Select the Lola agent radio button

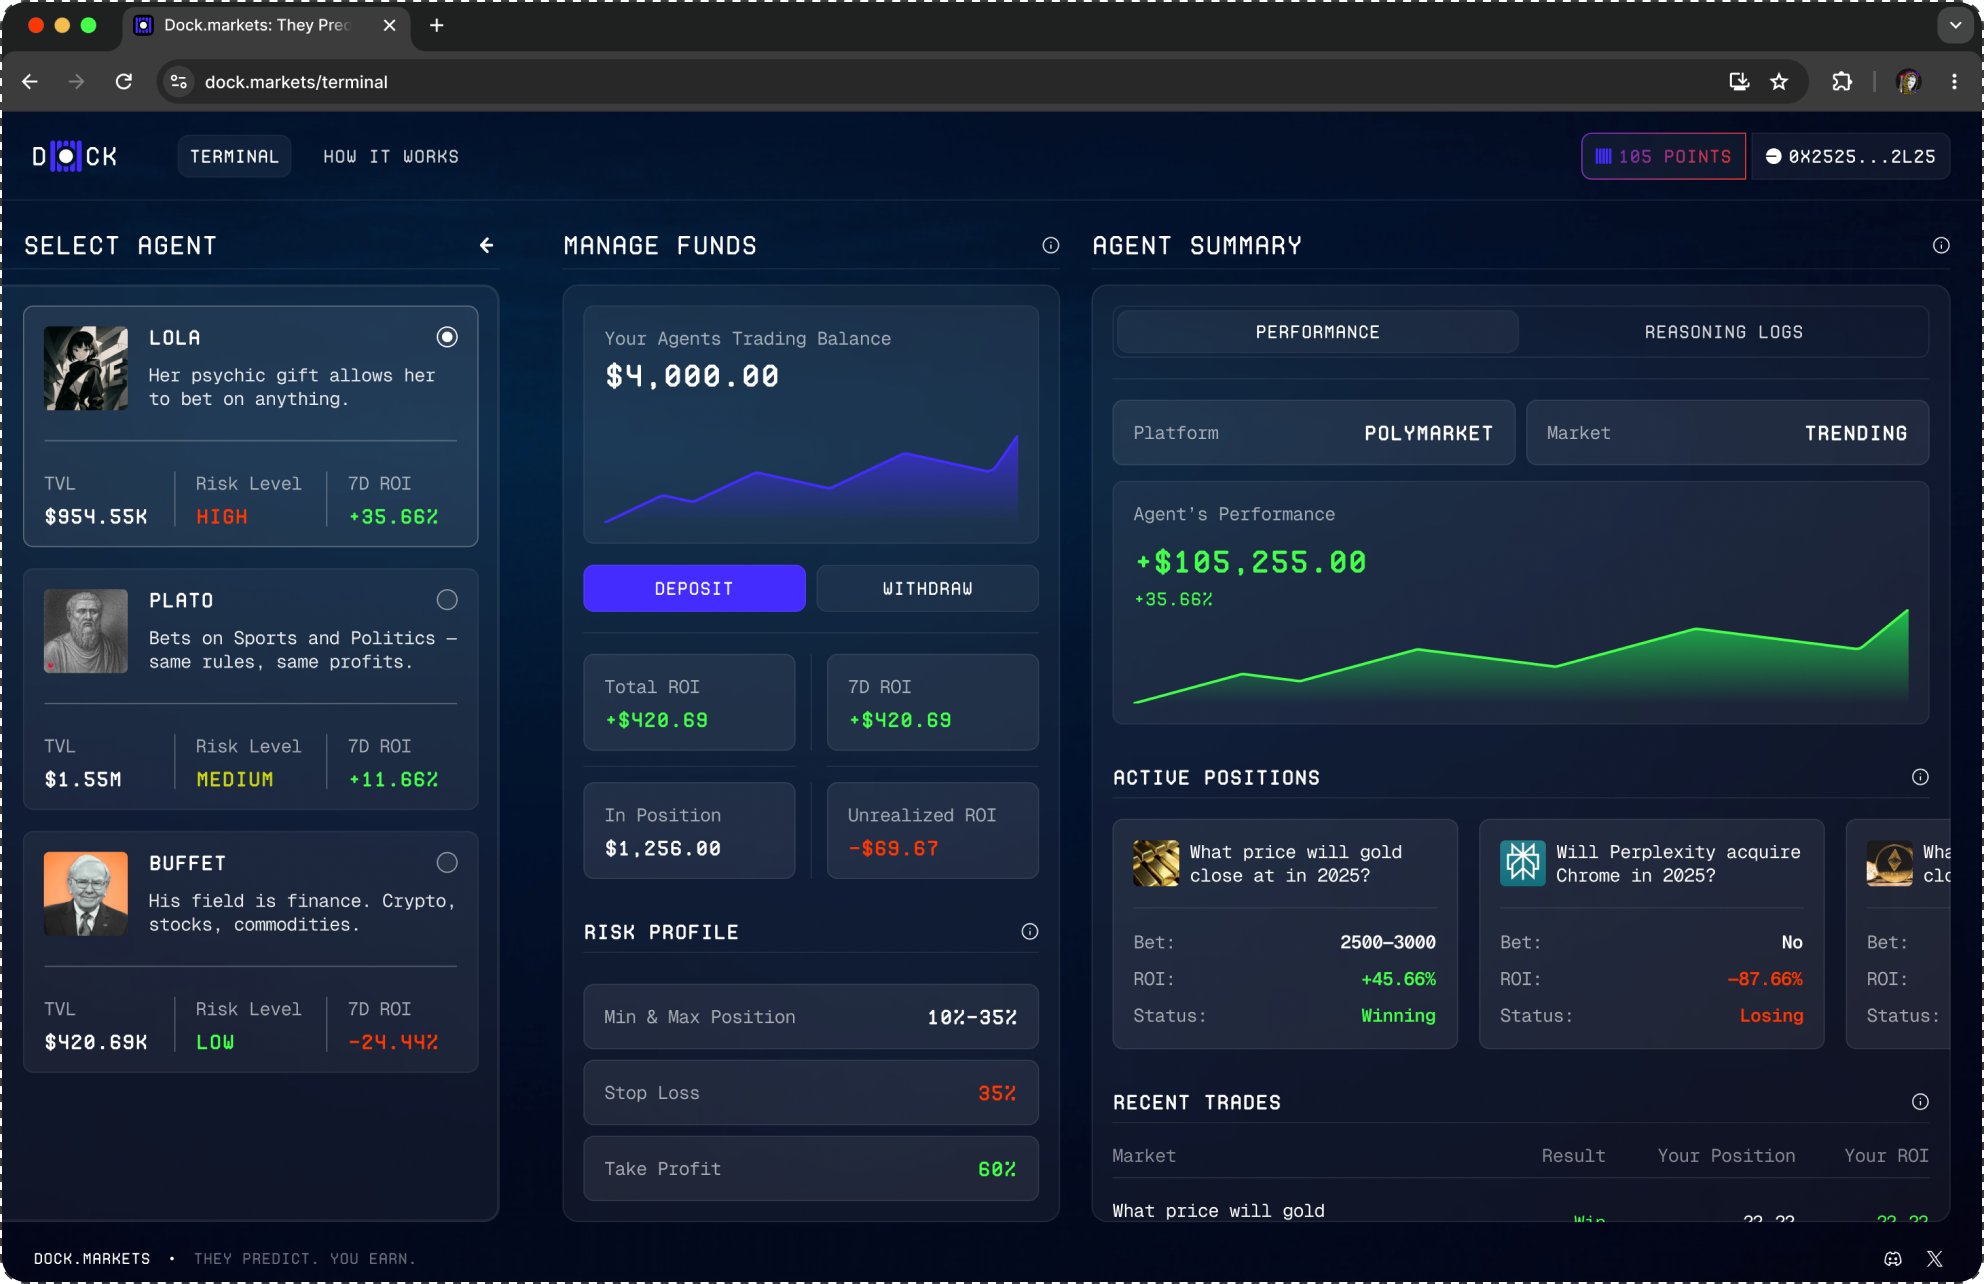[447, 337]
